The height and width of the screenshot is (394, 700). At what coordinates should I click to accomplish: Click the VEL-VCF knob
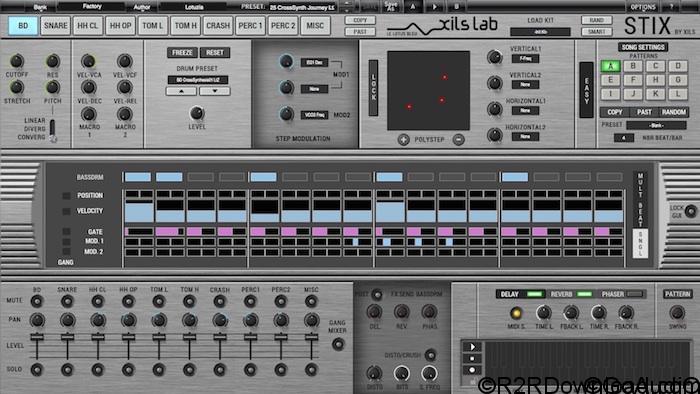[x=125, y=61]
